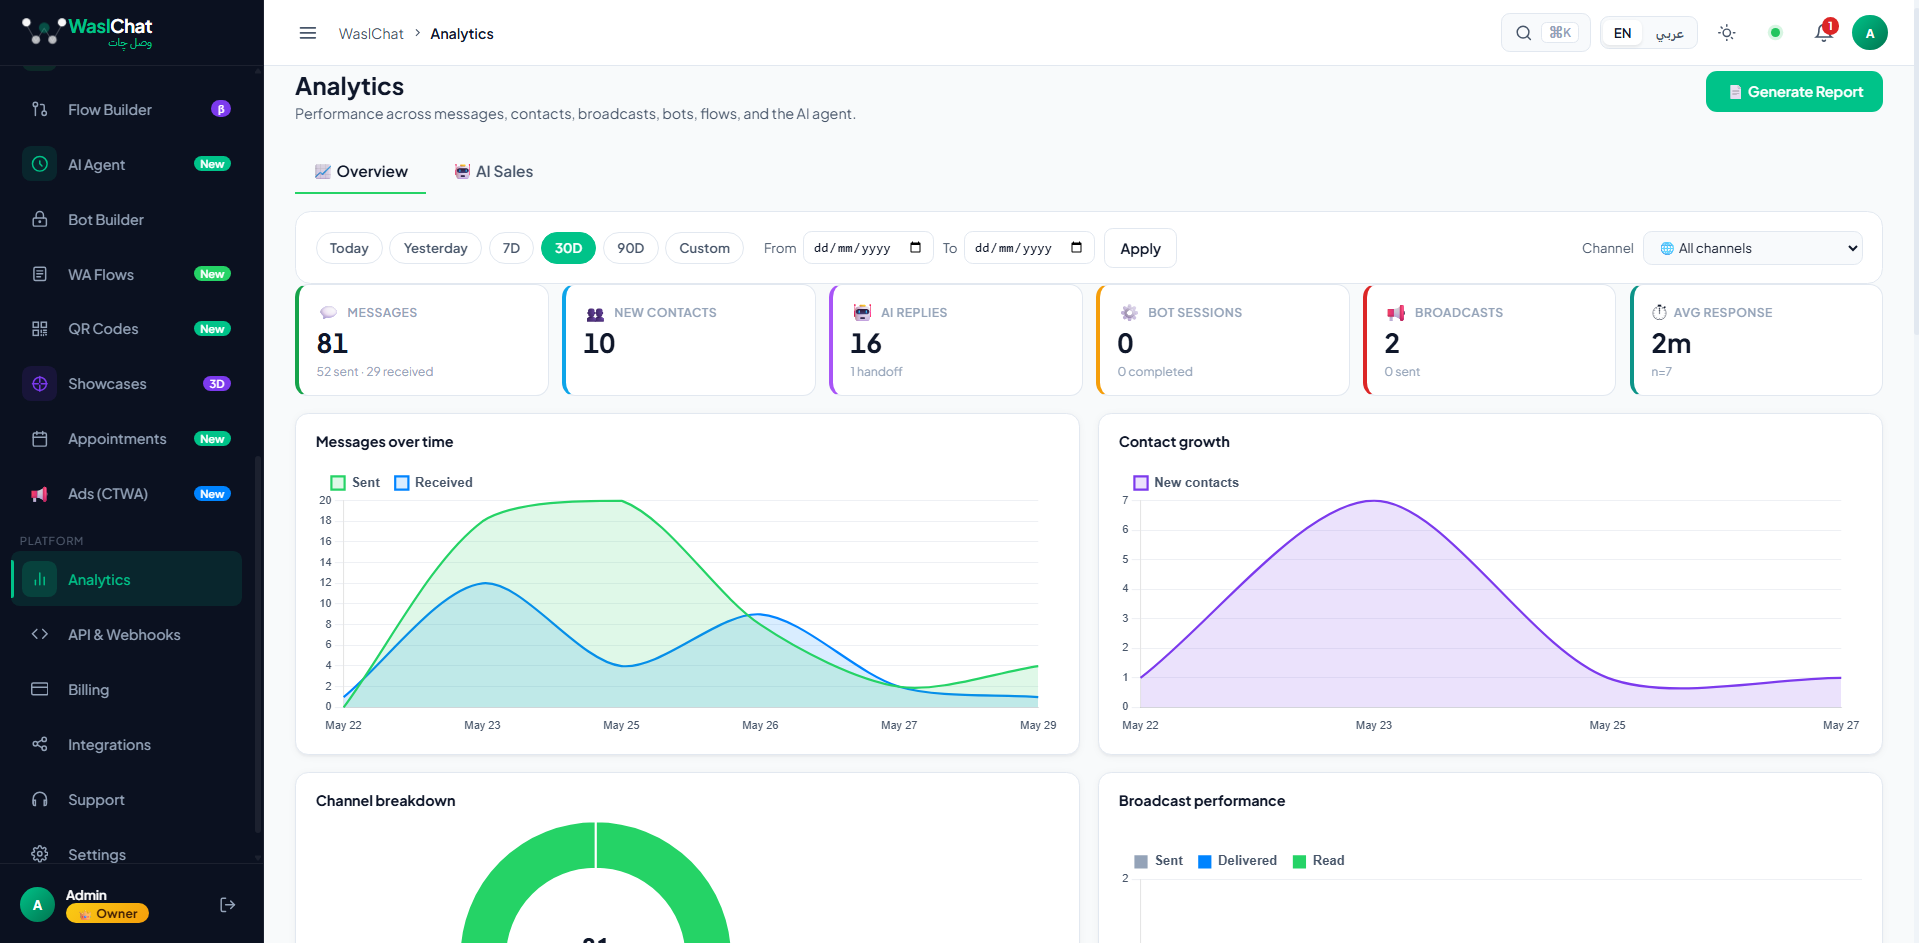Open notifications bell icon

coord(1824,32)
